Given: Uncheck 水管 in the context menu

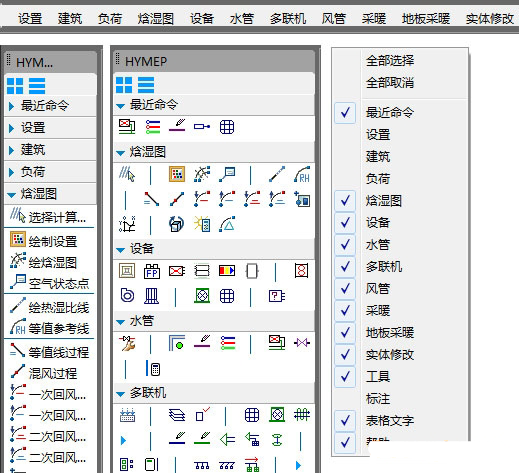Looking at the screenshot, I should (x=345, y=245).
